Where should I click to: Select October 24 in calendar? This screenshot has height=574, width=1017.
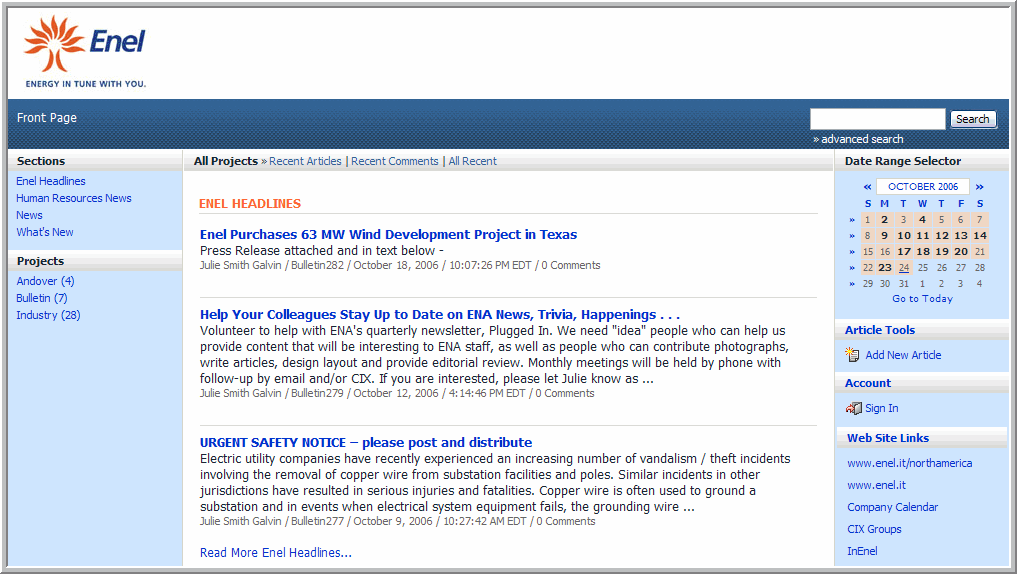click(x=904, y=267)
